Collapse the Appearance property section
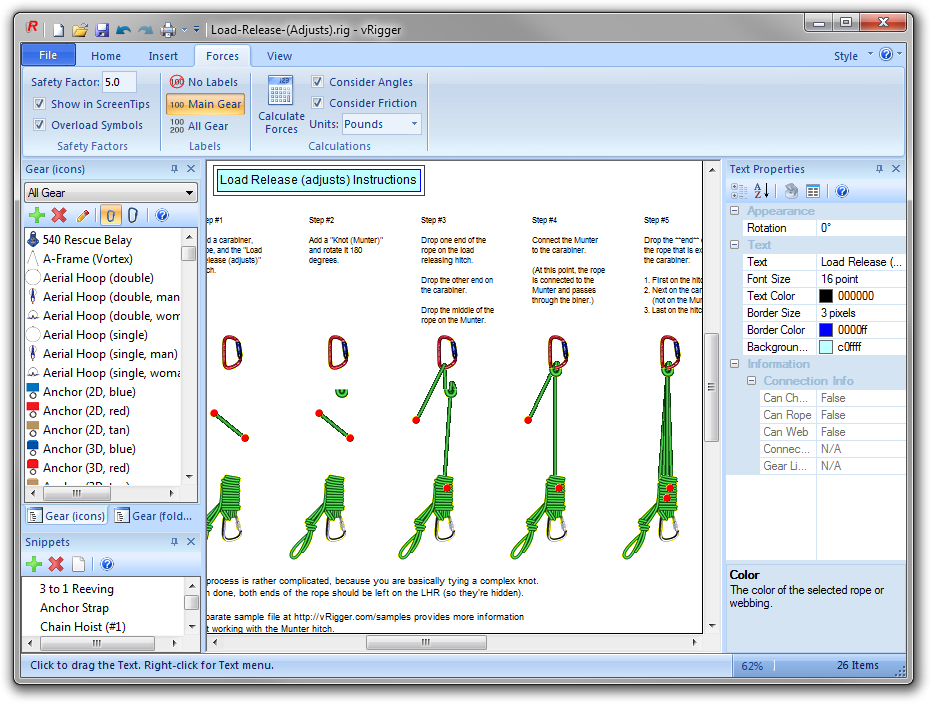Screen dimensions: 932x704 735,211
